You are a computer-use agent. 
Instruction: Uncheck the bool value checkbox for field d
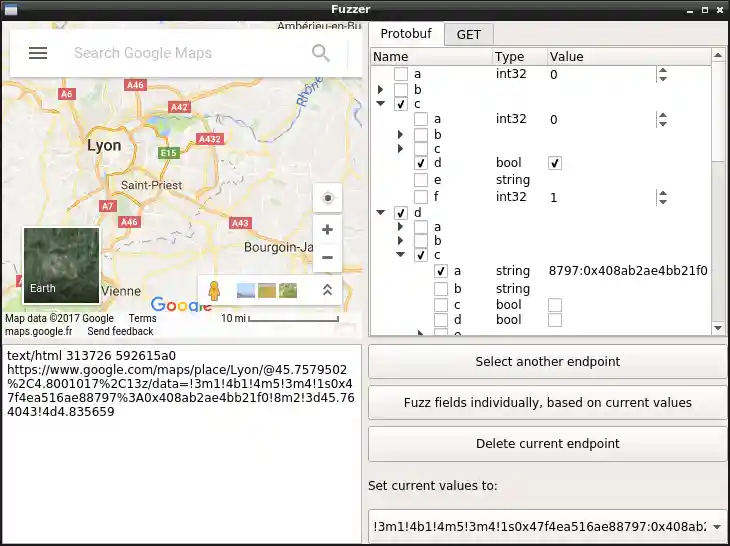555,163
